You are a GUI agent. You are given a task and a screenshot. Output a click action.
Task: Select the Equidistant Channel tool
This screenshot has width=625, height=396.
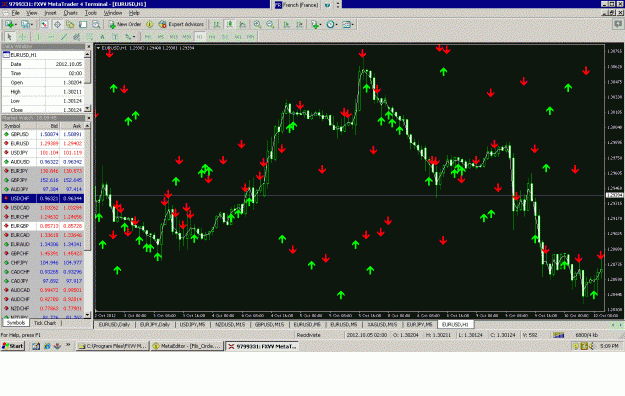coord(77,37)
